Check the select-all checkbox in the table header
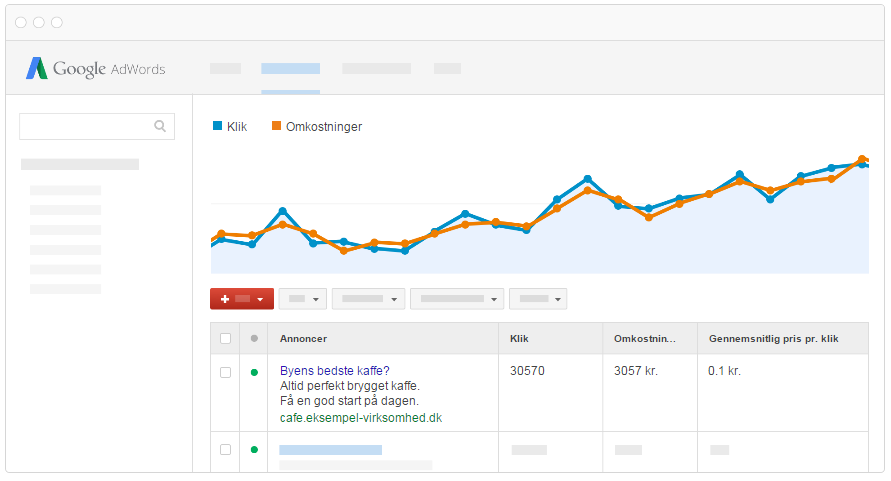 226,338
